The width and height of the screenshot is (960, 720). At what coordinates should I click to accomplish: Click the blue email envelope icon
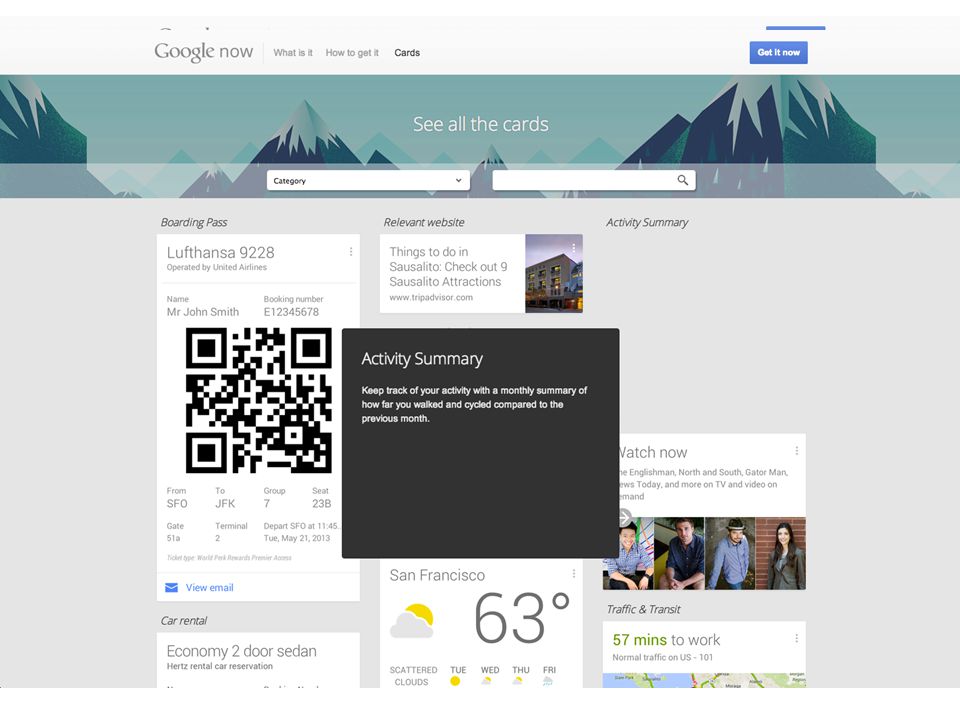tap(171, 588)
